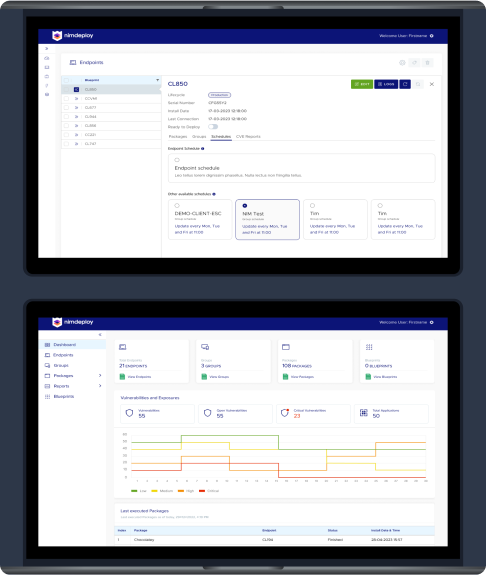This screenshot has width=486, height=575.
Task: Tick the checkbox for endpoint CCVM
Action: (66, 99)
